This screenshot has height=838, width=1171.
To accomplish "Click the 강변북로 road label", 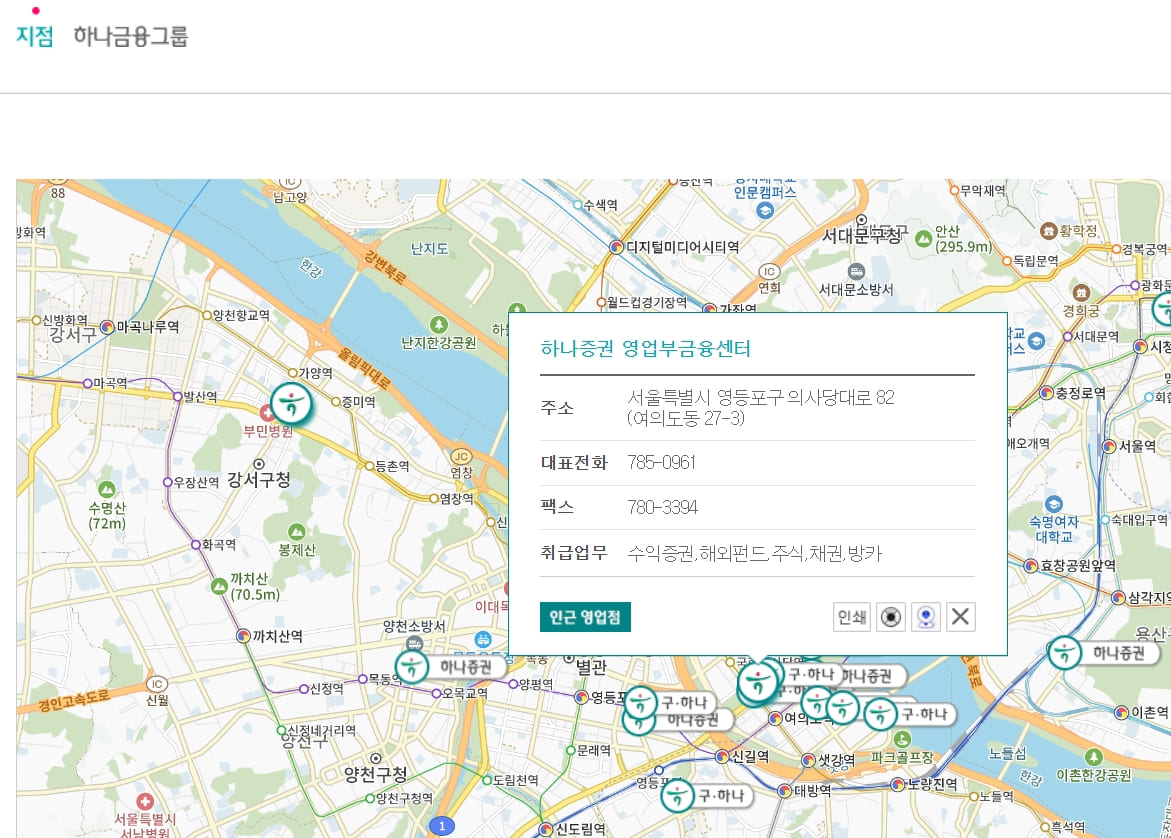I will tap(385, 267).
